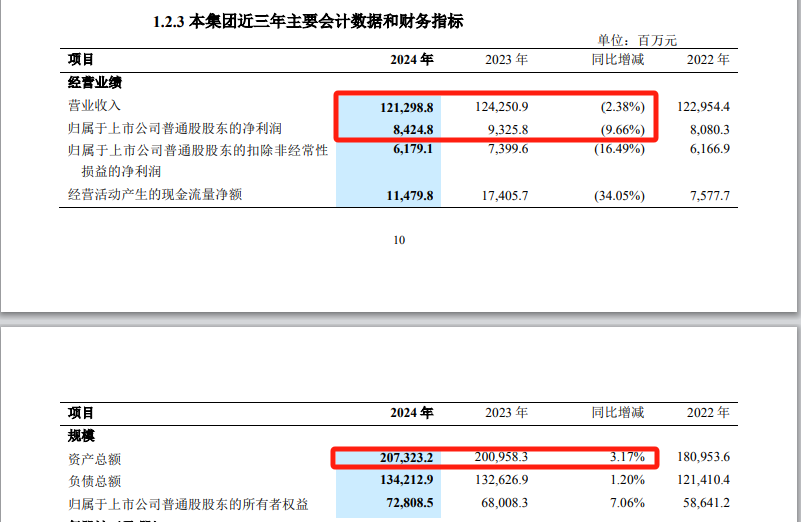Click the (9.66%) net profit change
This screenshot has height=522, width=801.
coord(623,130)
